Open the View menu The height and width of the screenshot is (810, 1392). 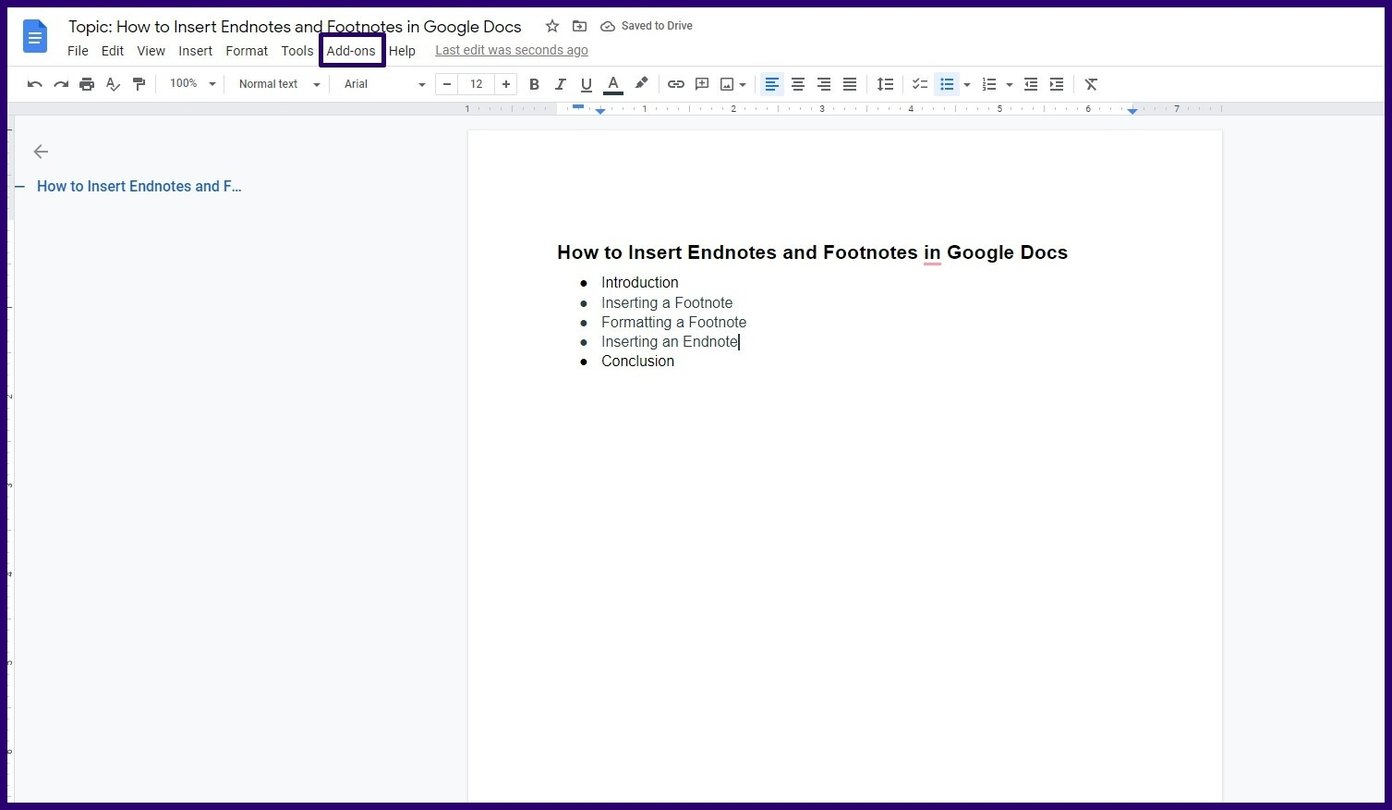click(151, 51)
